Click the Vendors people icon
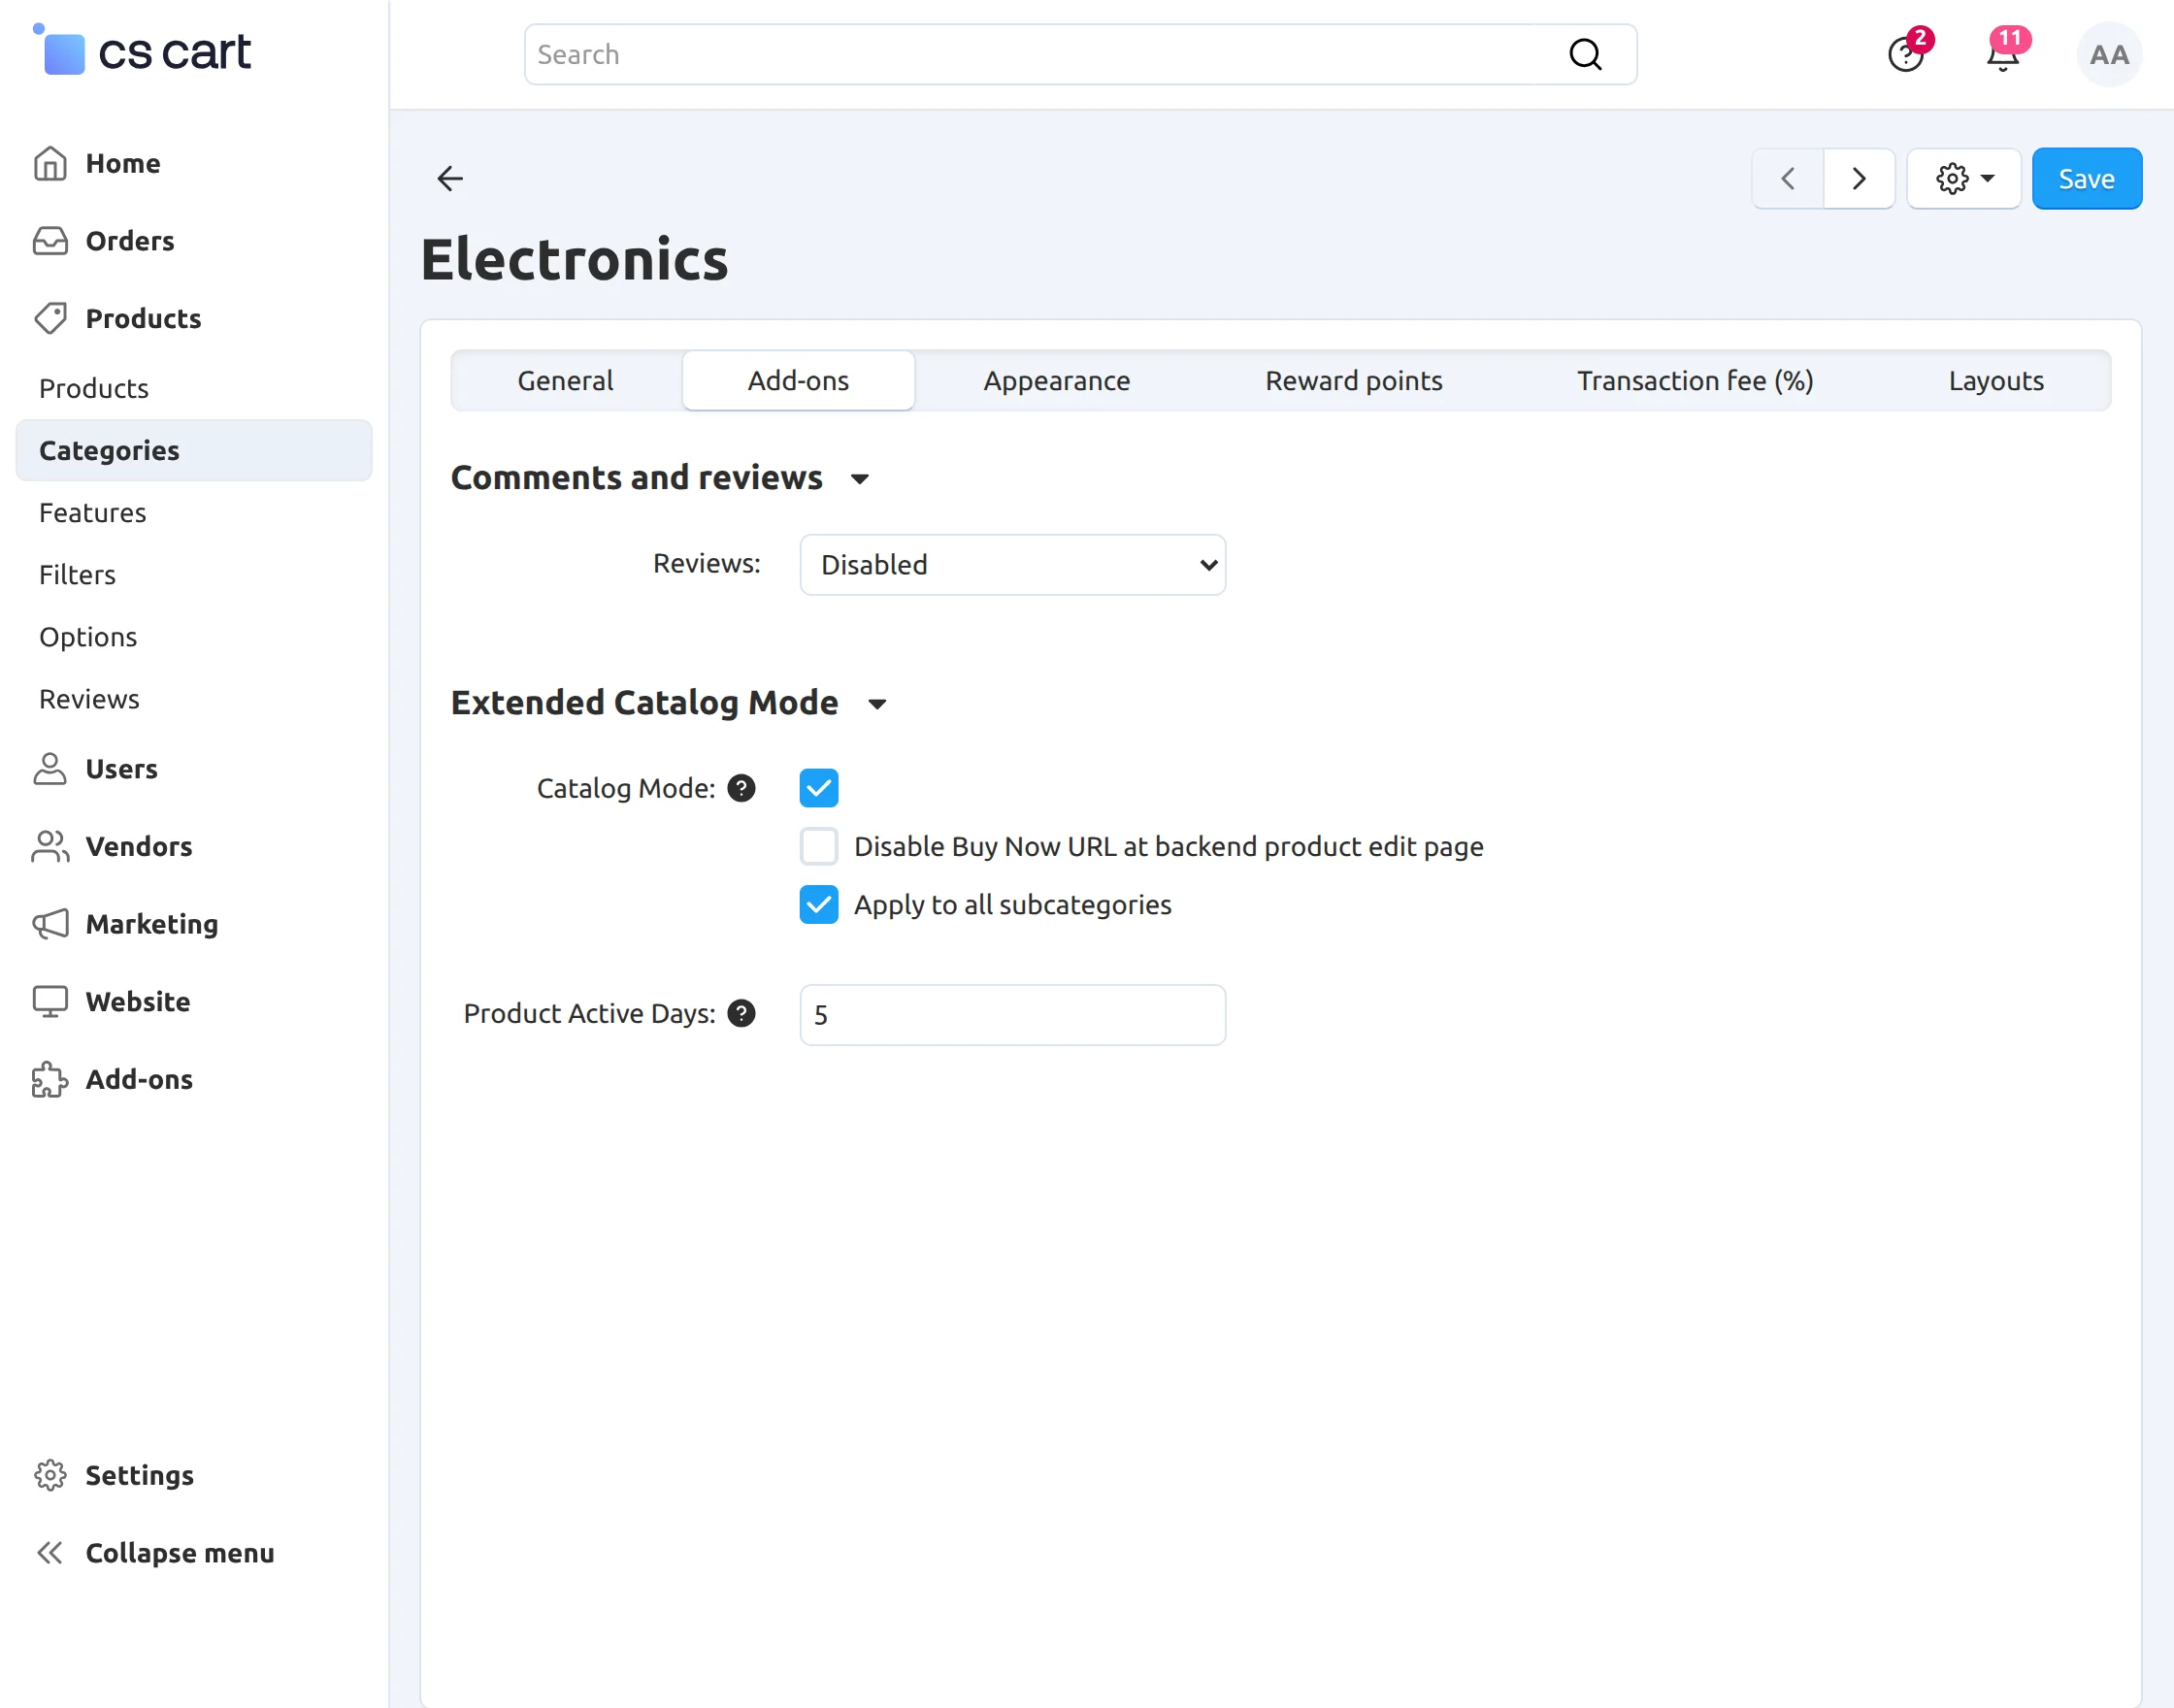This screenshot has width=2174, height=1708. pos(50,846)
